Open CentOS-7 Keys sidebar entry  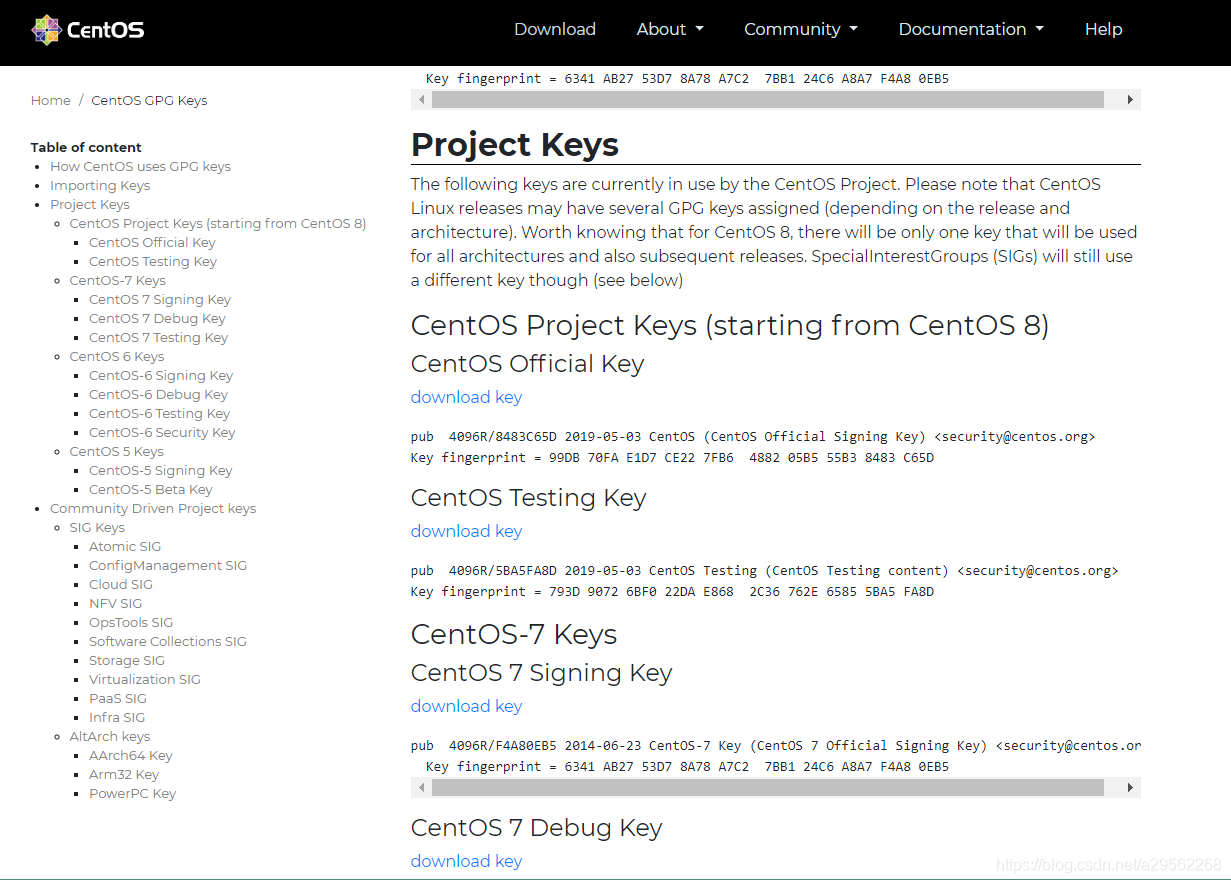(x=117, y=281)
